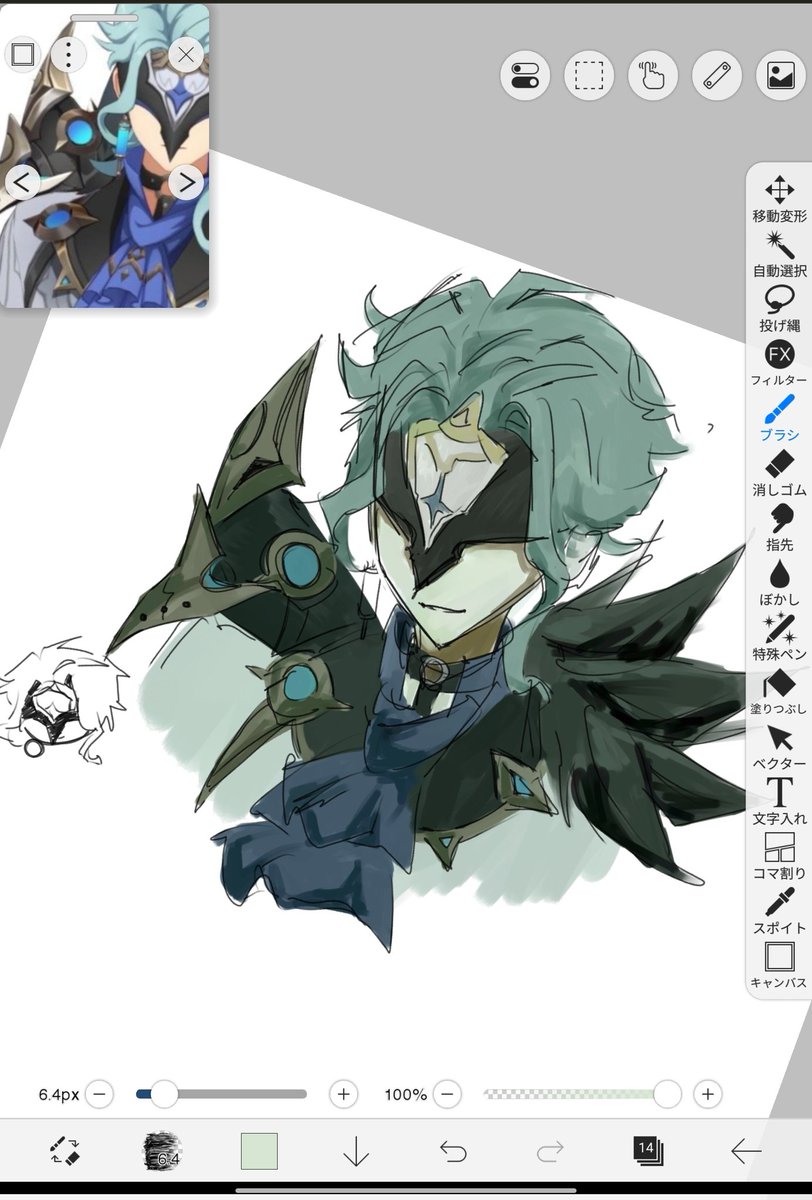Open layers panel showing 14
The width and height of the screenshot is (812, 1200).
point(647,1150)
